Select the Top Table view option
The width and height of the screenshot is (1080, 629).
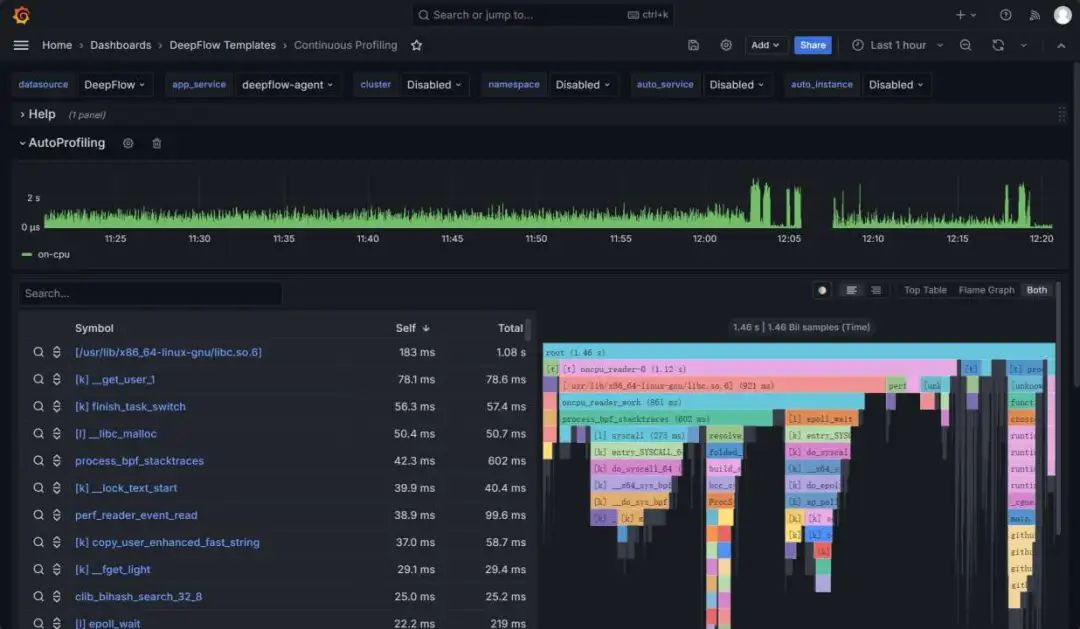(x=925, y=290)
